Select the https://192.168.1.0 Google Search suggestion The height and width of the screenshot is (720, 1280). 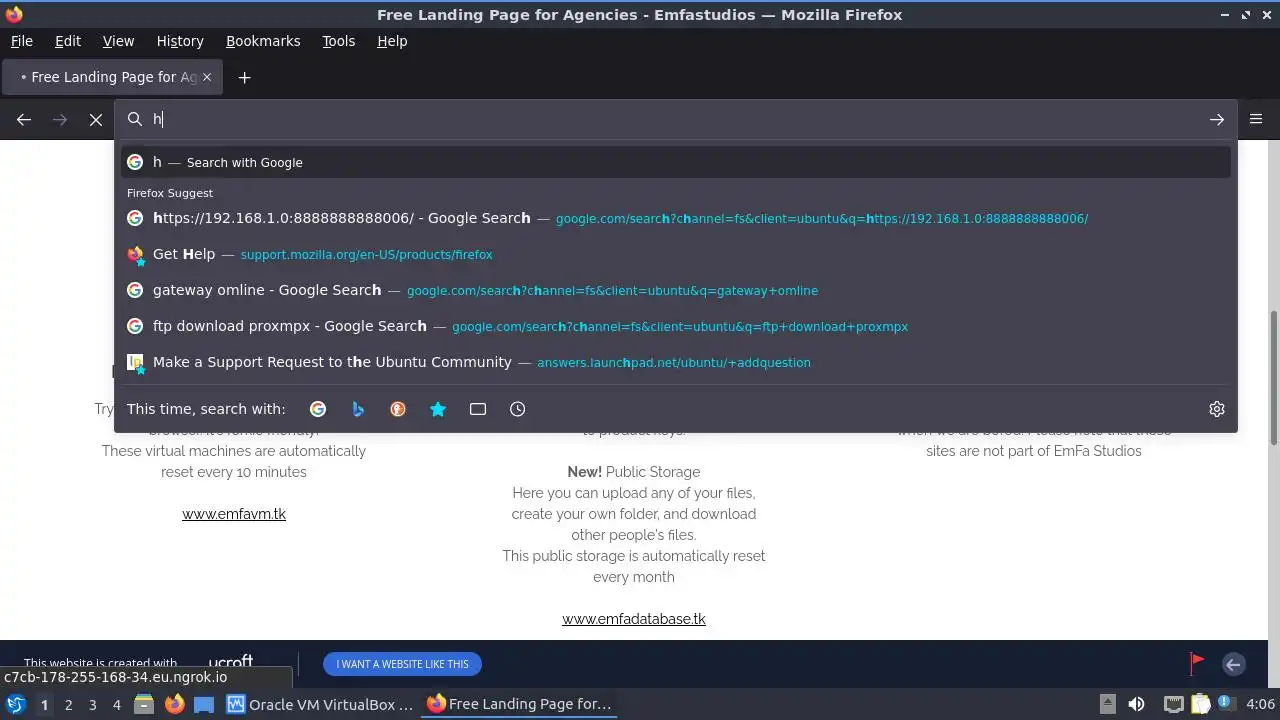coord(676,218)
